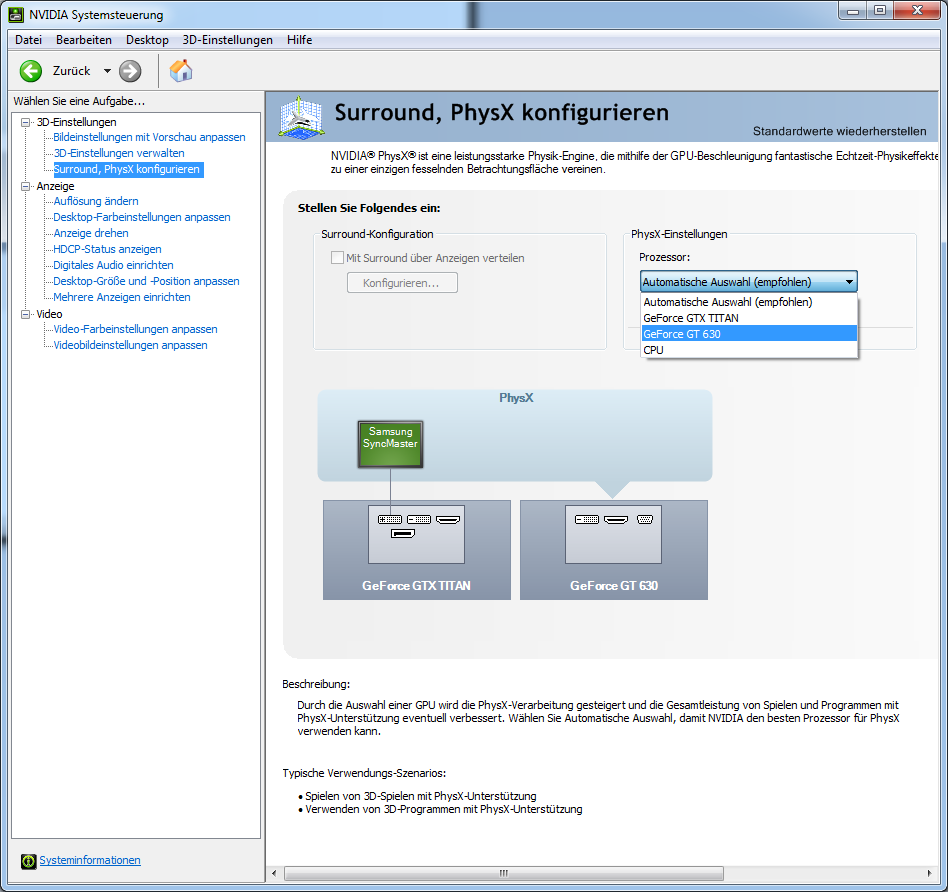The width and height of the screenshot is (948, 892).
Task: Open the Desktop menu
Action: (x=148, y=40)
